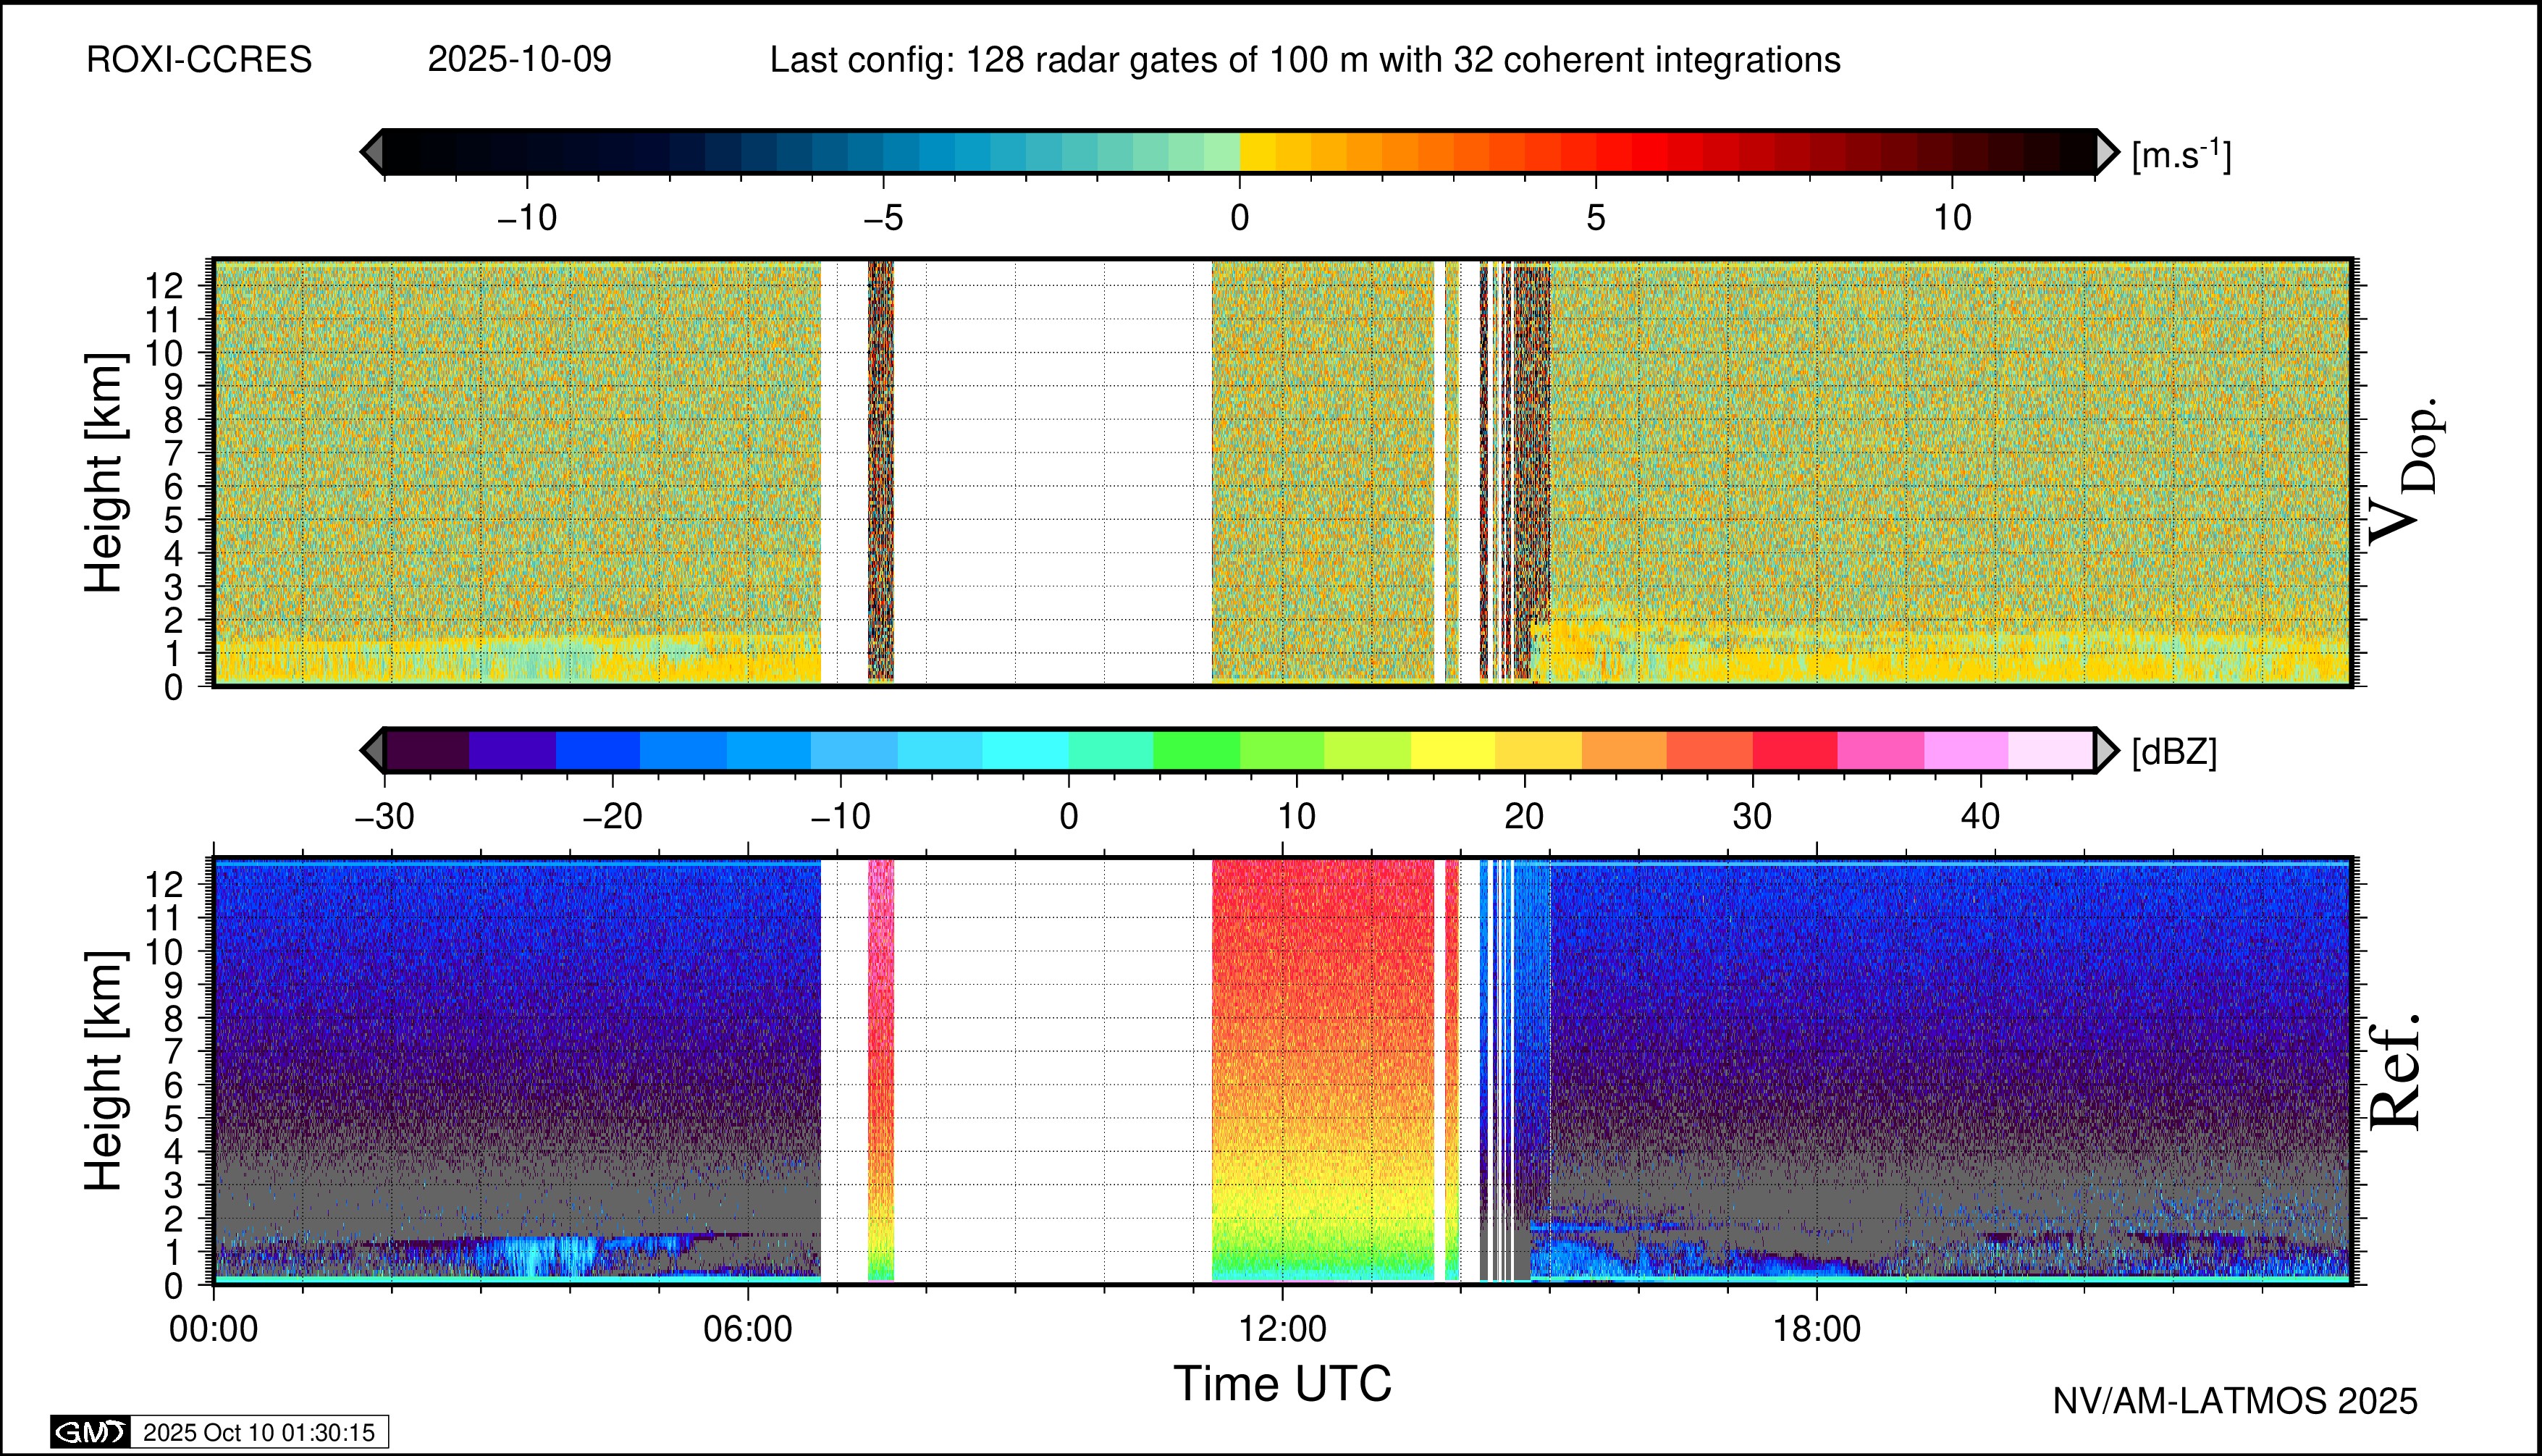Click the pink swatch near 40 dBZ
This screenshot has width=2542, height=1456.
1965,750
